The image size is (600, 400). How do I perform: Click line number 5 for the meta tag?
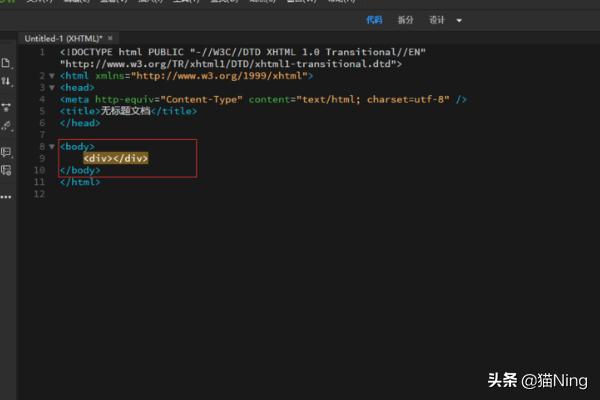[x=40, y=100]
